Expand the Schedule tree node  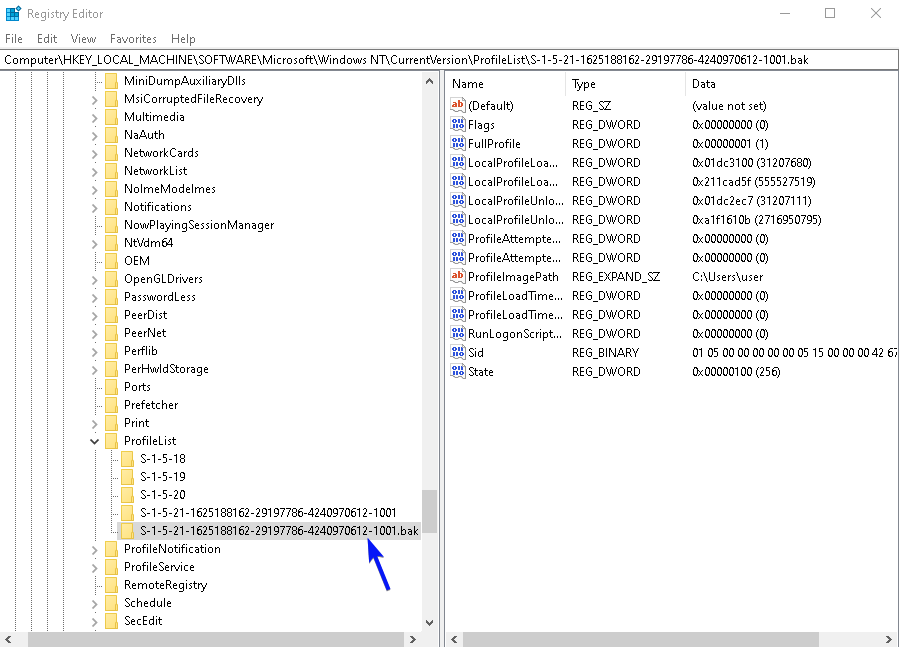[95, 603]
